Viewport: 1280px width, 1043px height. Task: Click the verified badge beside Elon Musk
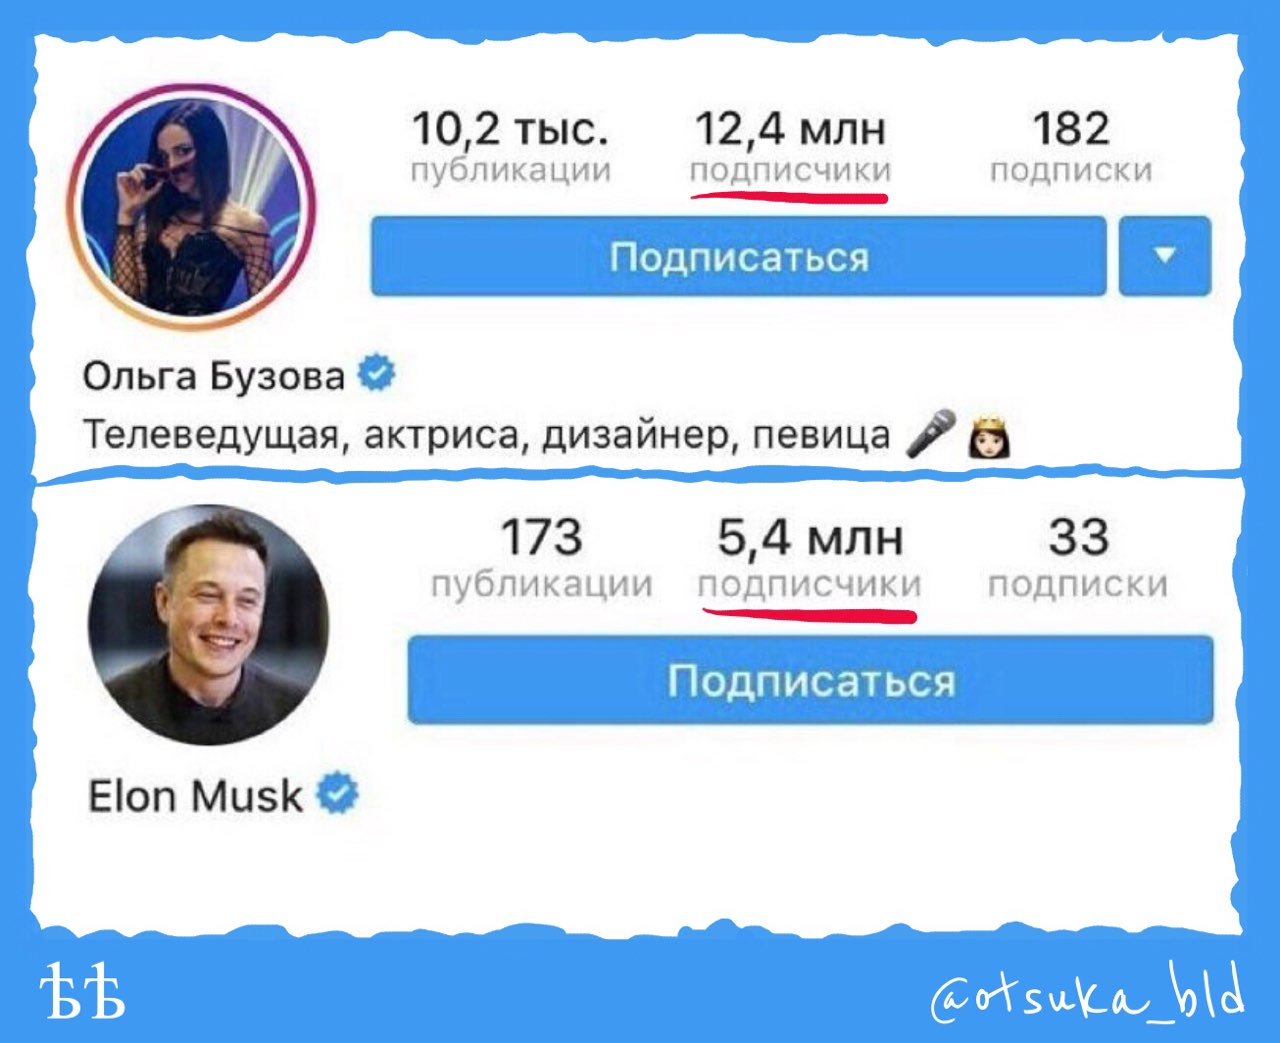(338, 794)
